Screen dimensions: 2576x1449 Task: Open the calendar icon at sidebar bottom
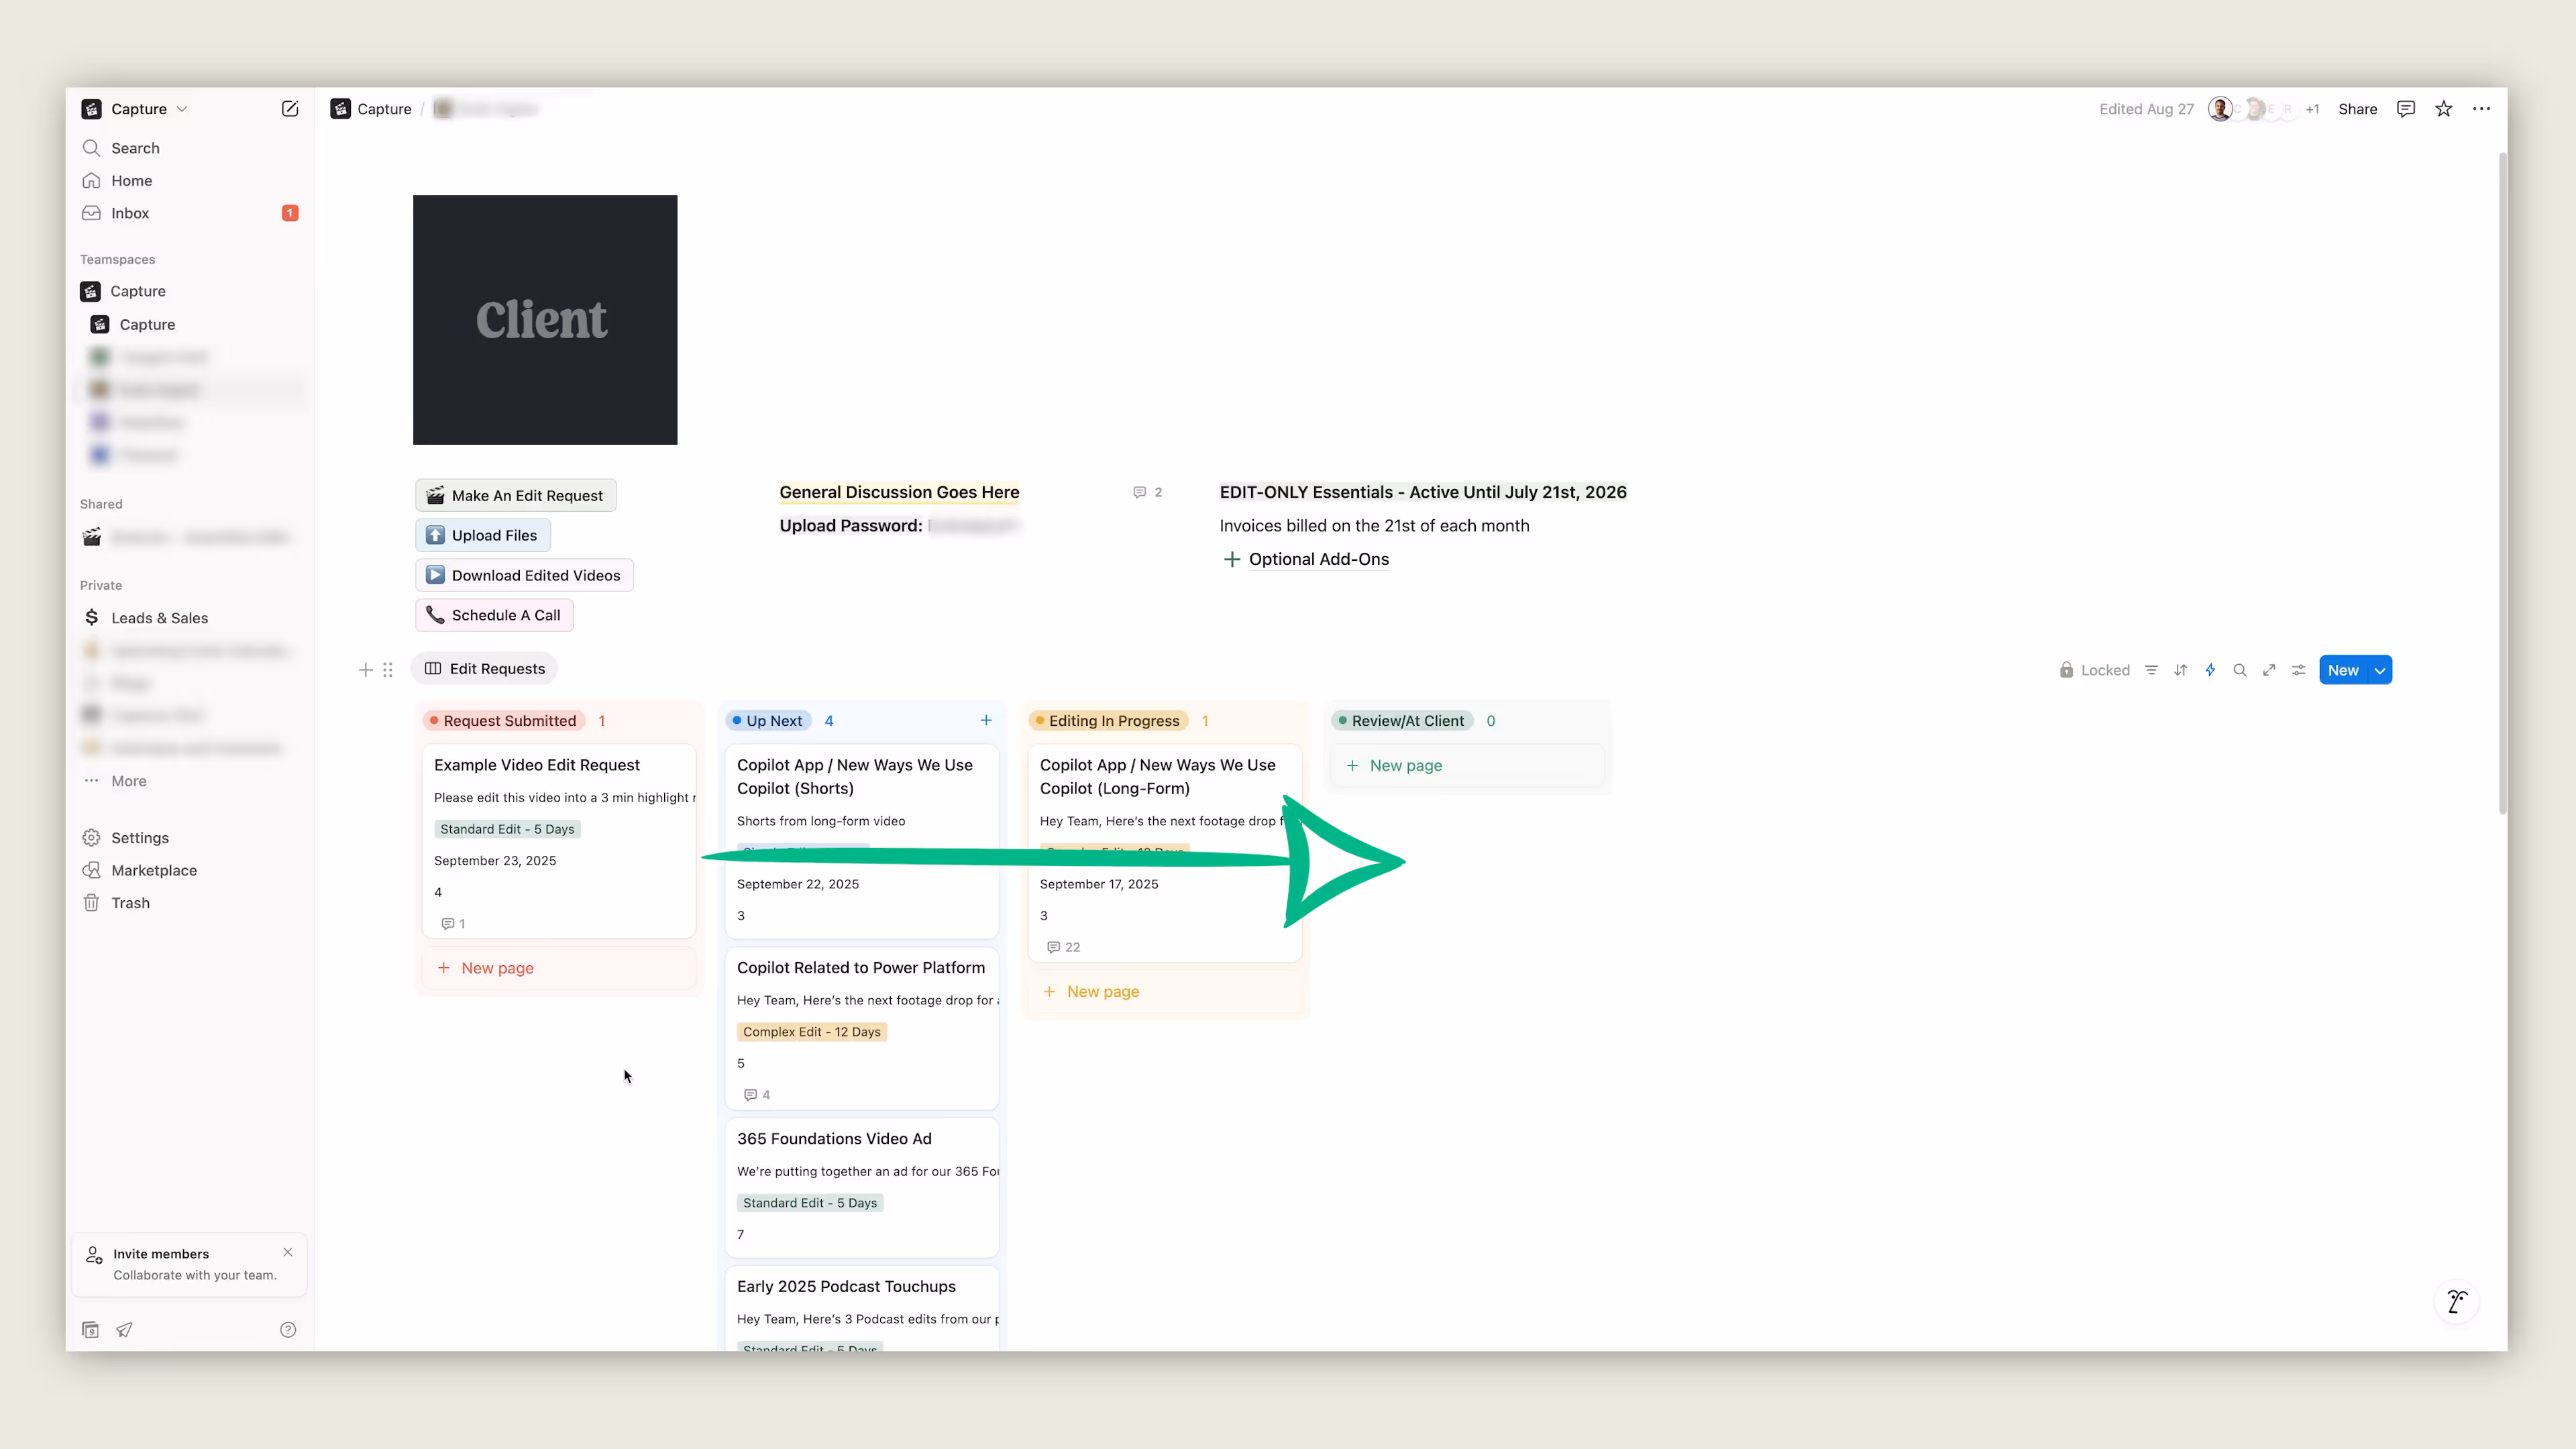90,1329
